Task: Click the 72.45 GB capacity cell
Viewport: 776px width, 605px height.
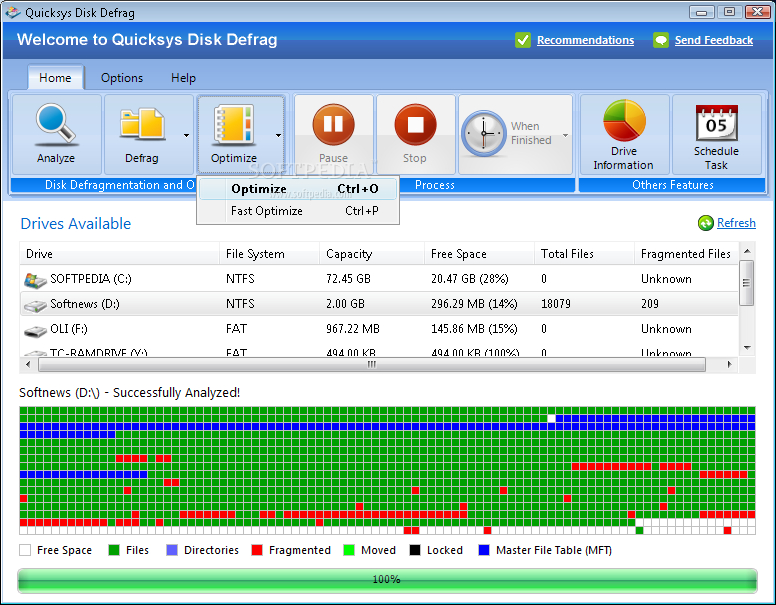Action: (348, 279)
